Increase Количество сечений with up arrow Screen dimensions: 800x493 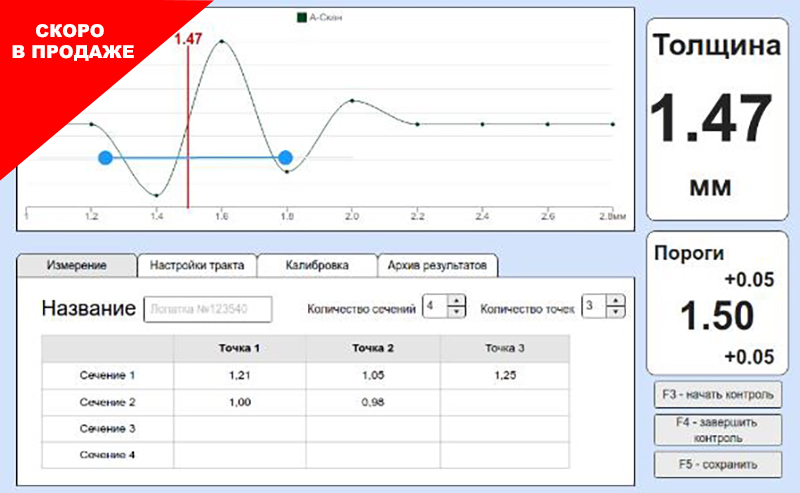(x=457, y=301)
